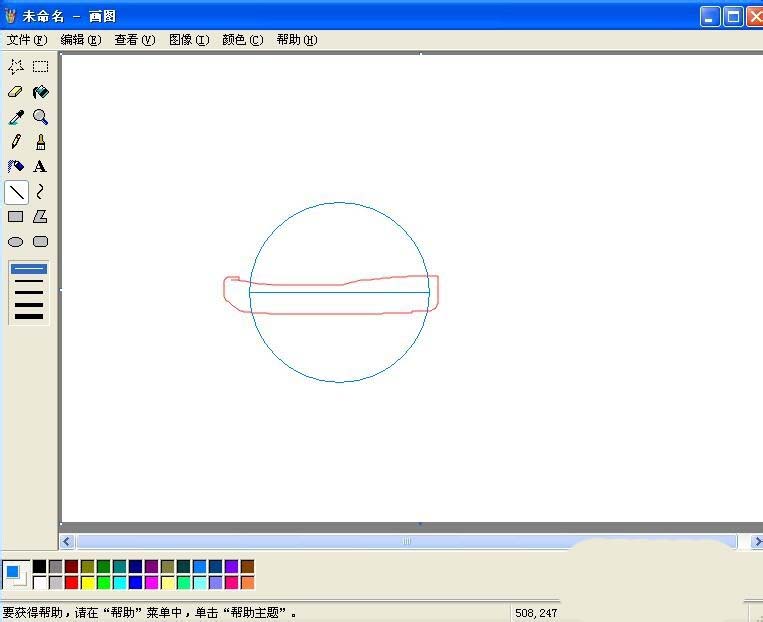Image resolution: width=763 pixels, height=622 pixels.
Task: Choose the brown swatch
Action: click(x=247, y=567)
